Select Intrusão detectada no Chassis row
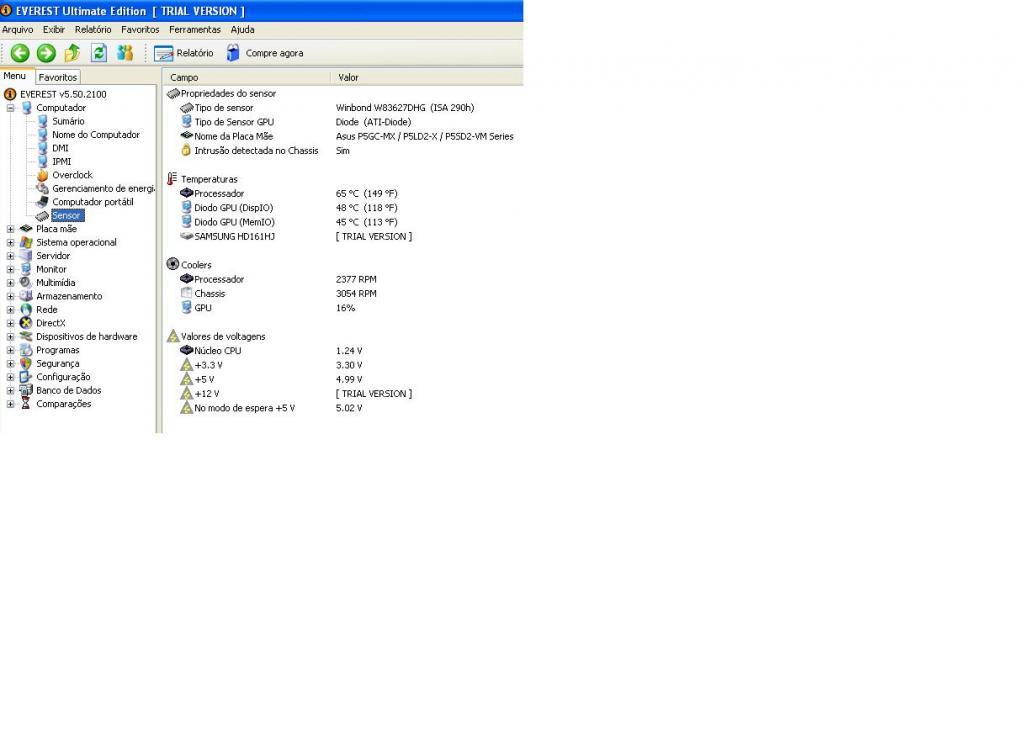The image size is (1024, 736). [x=343, y=151]
